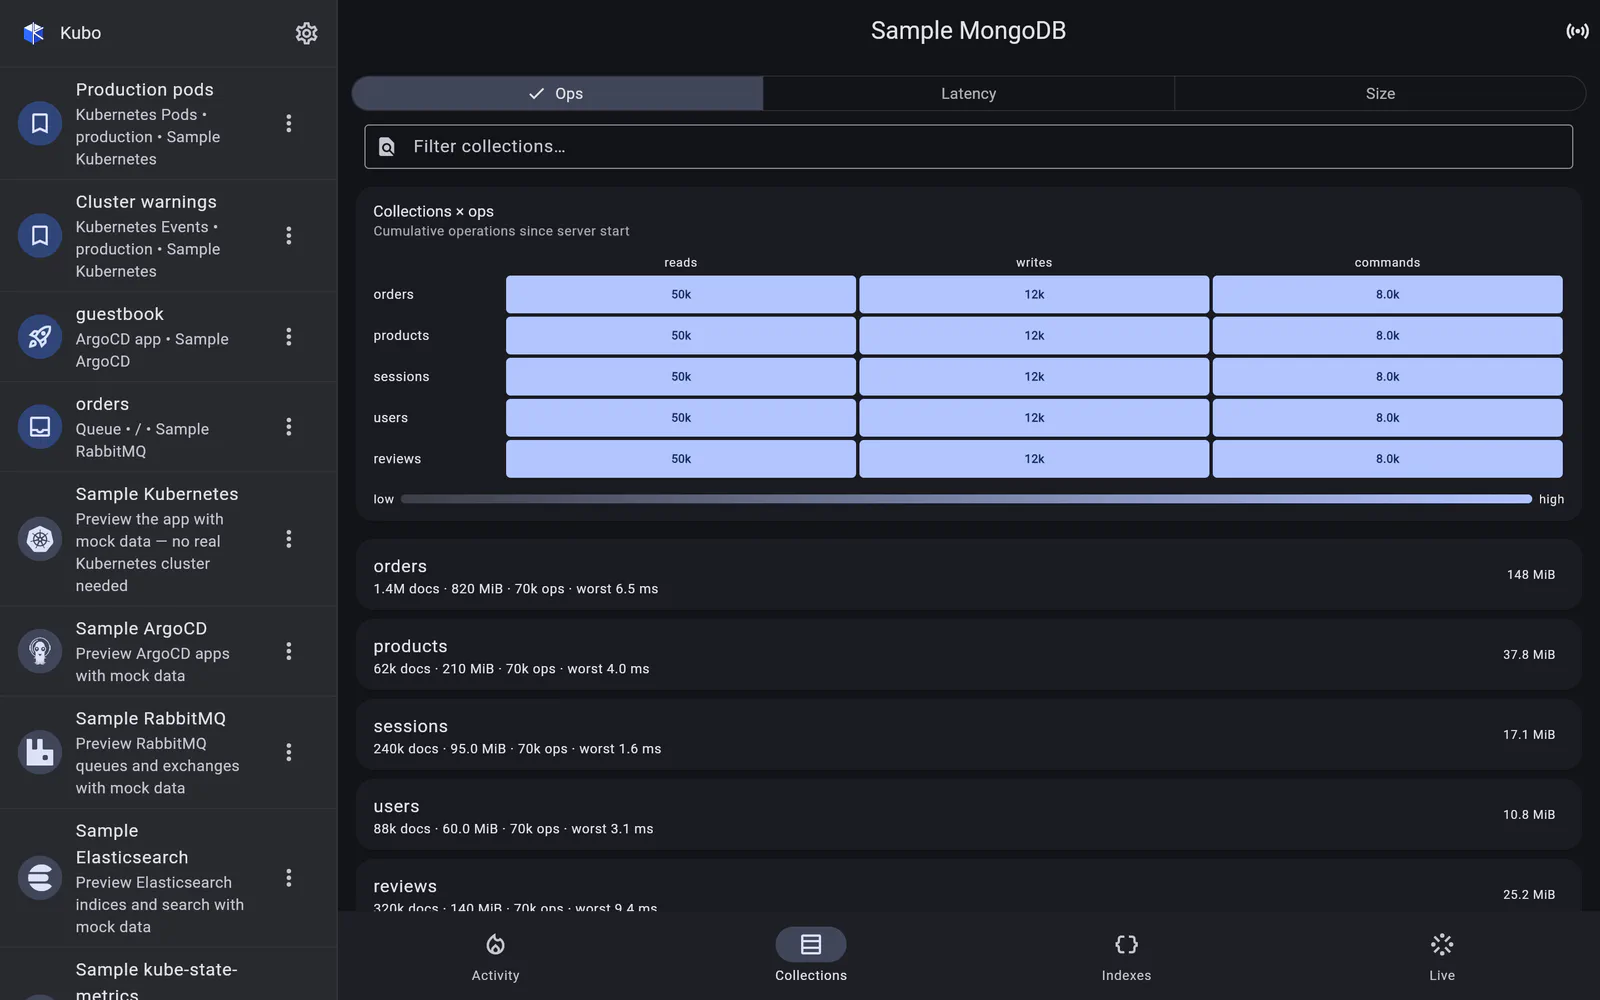This screenshot has width=1600, height=1000.
Task: Click the bookmark icon for Cluster warnings
Action: click(x=40, y=235)
